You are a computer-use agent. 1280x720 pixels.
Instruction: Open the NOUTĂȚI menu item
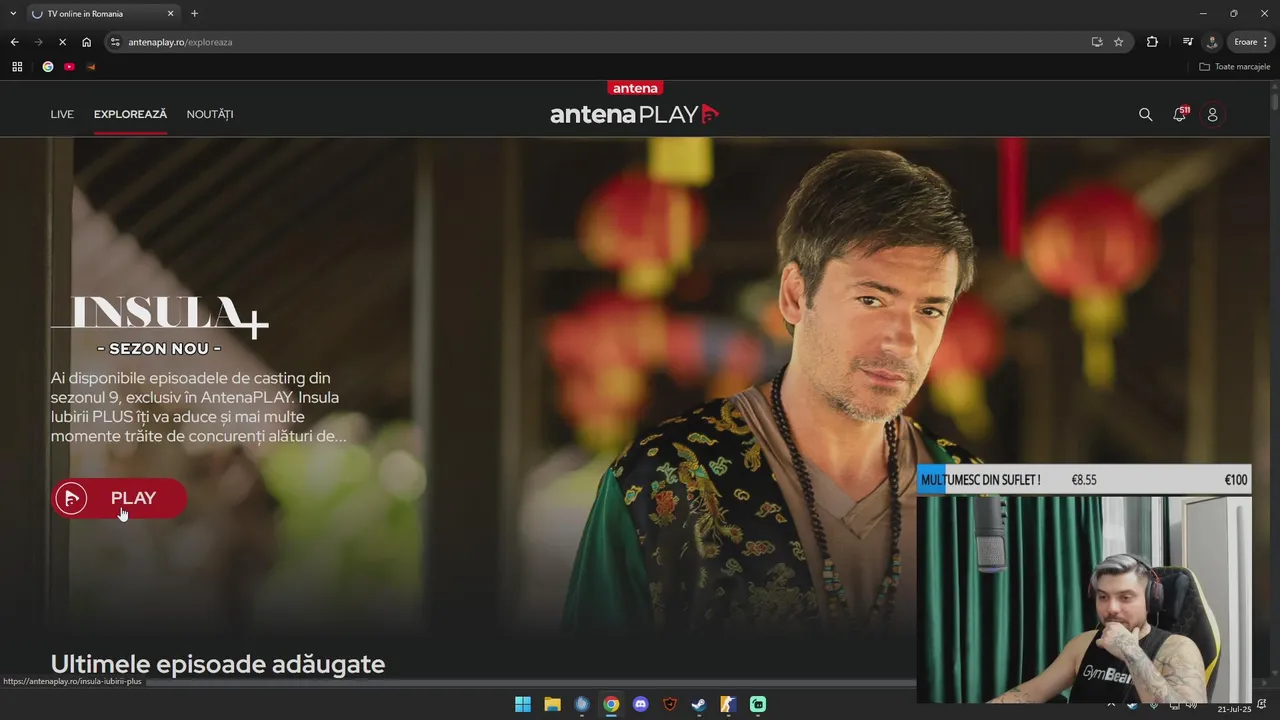point(210,114)
